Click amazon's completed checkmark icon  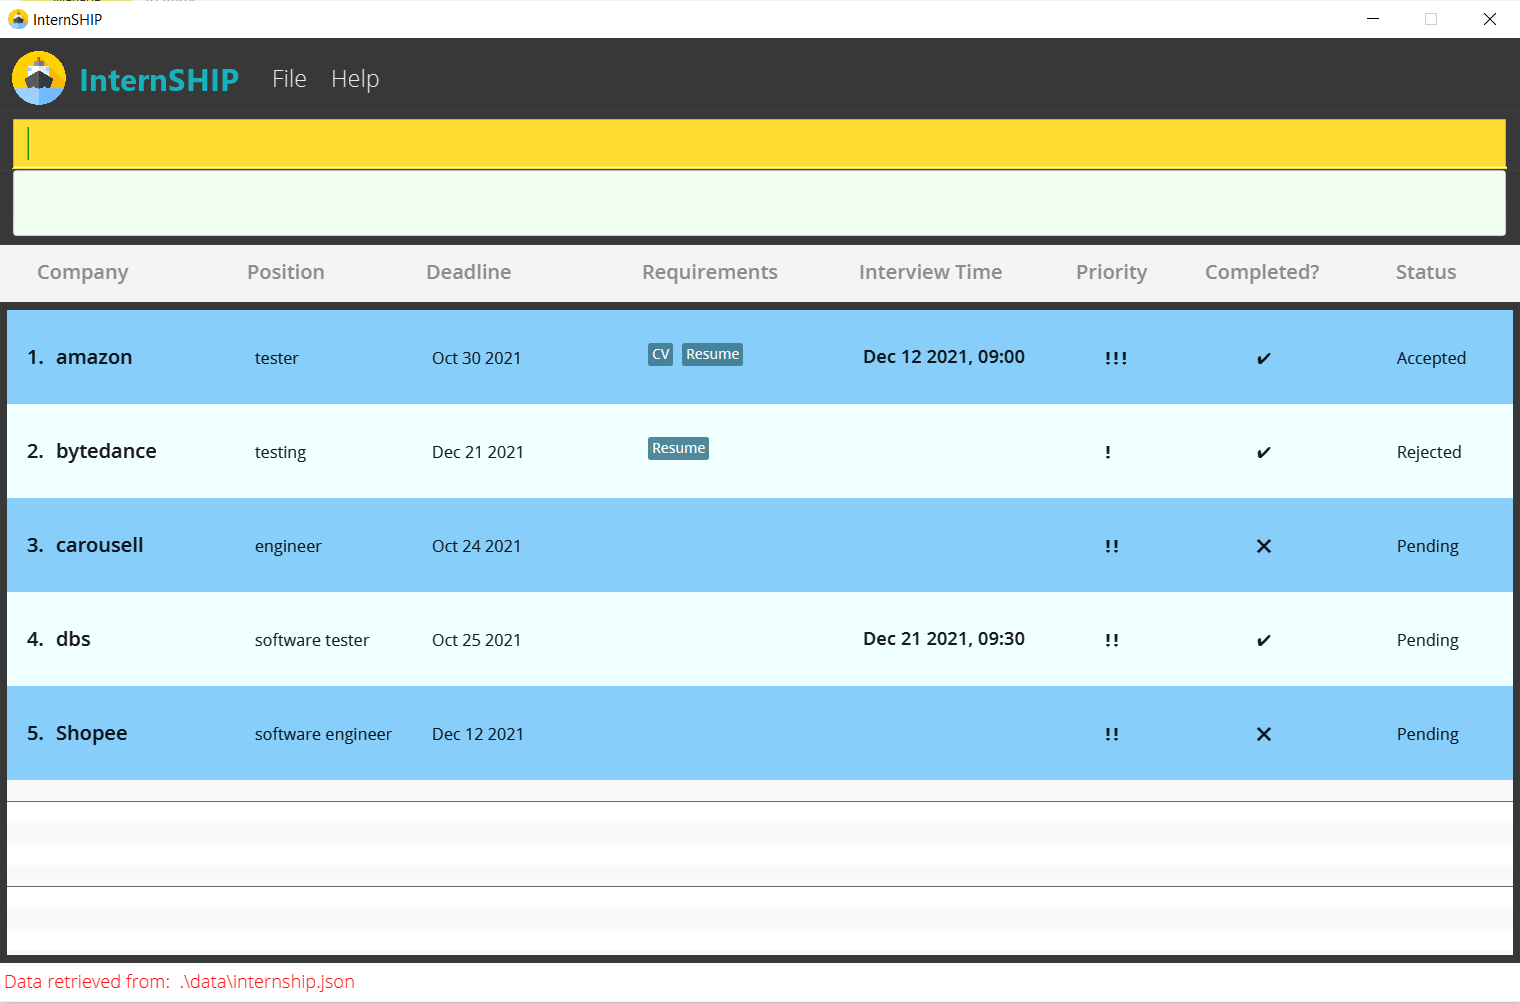[x=1264, y=358]
